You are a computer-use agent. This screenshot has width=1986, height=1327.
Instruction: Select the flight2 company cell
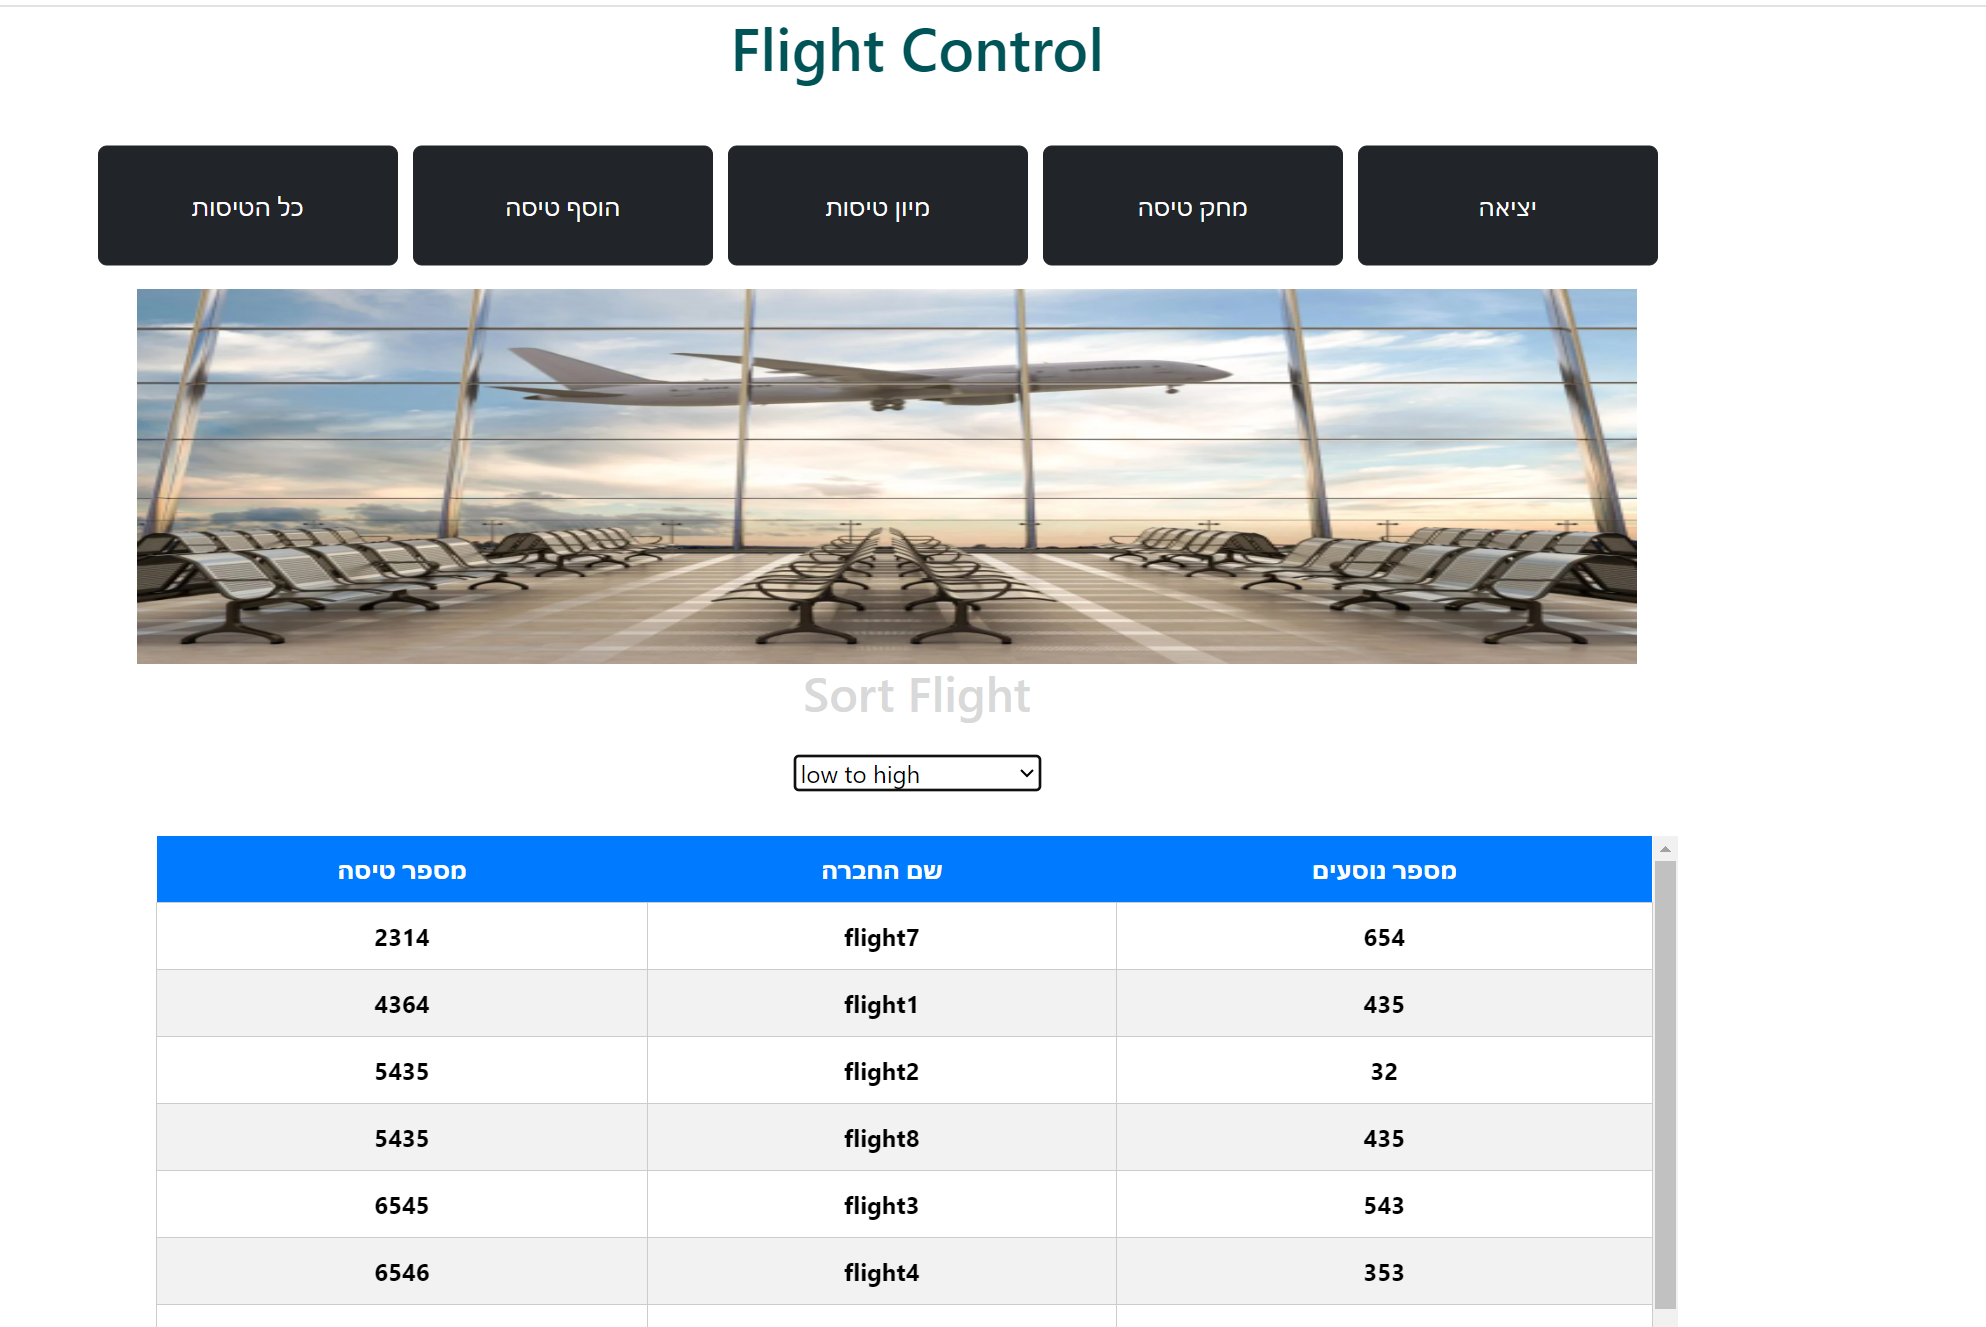[x=882, y=1071]
